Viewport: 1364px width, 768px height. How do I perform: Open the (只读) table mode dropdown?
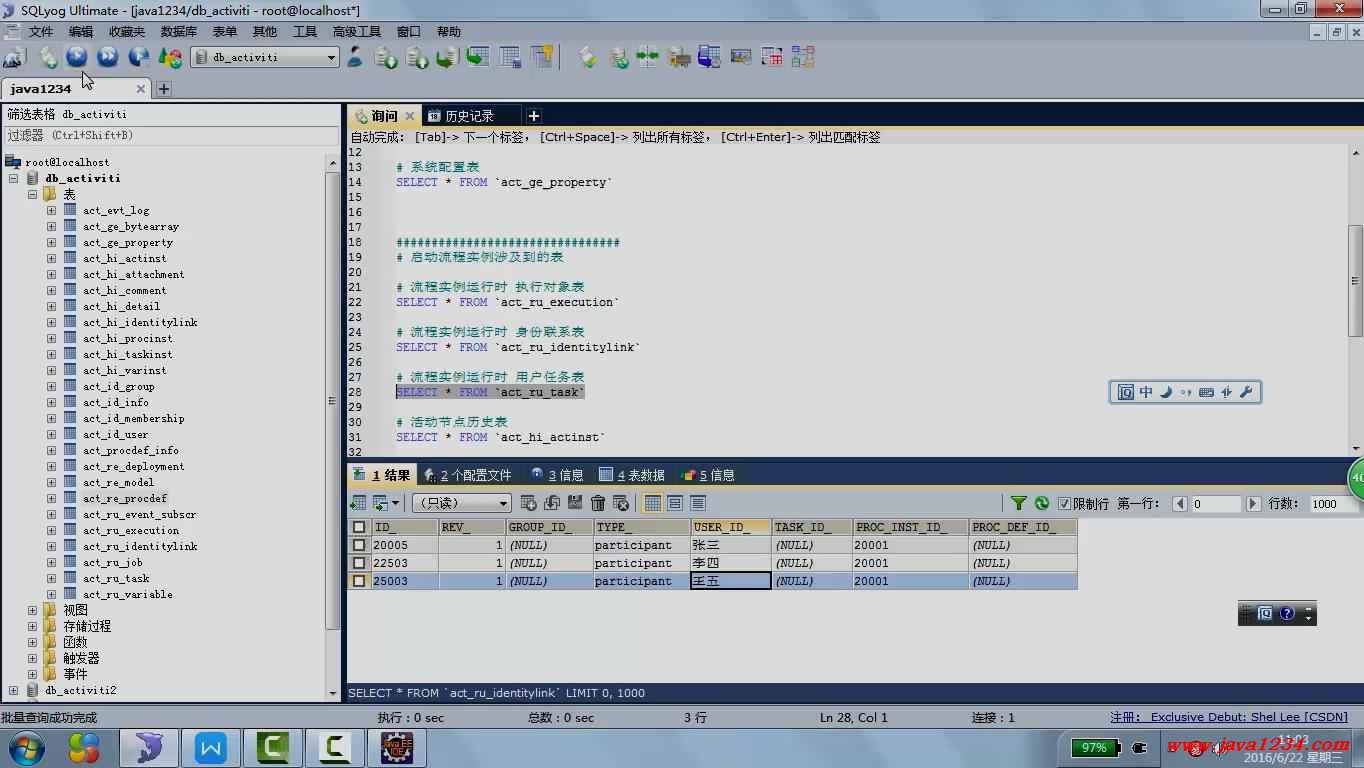pos(462,503)
